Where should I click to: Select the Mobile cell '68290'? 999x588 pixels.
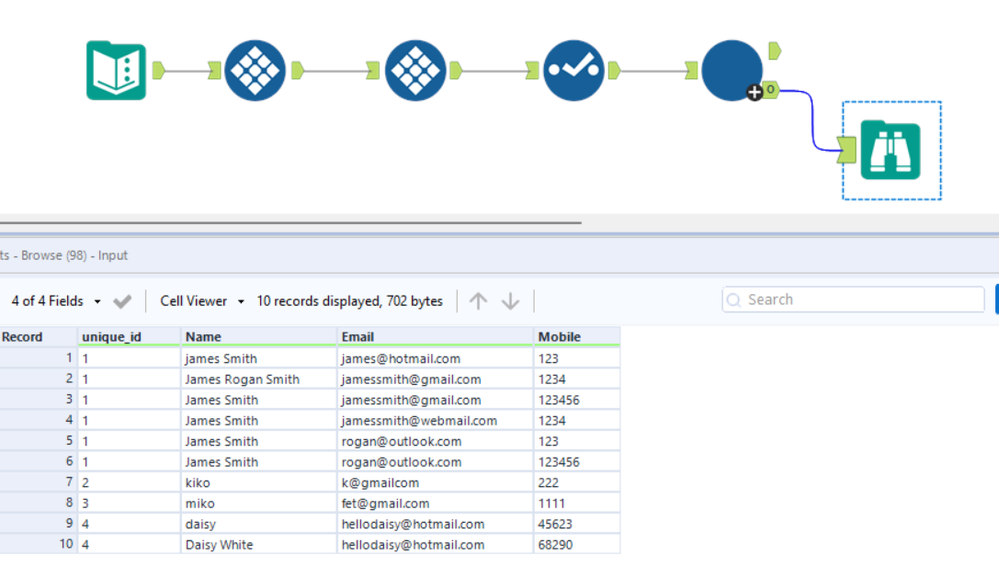[x=577, y=545]
